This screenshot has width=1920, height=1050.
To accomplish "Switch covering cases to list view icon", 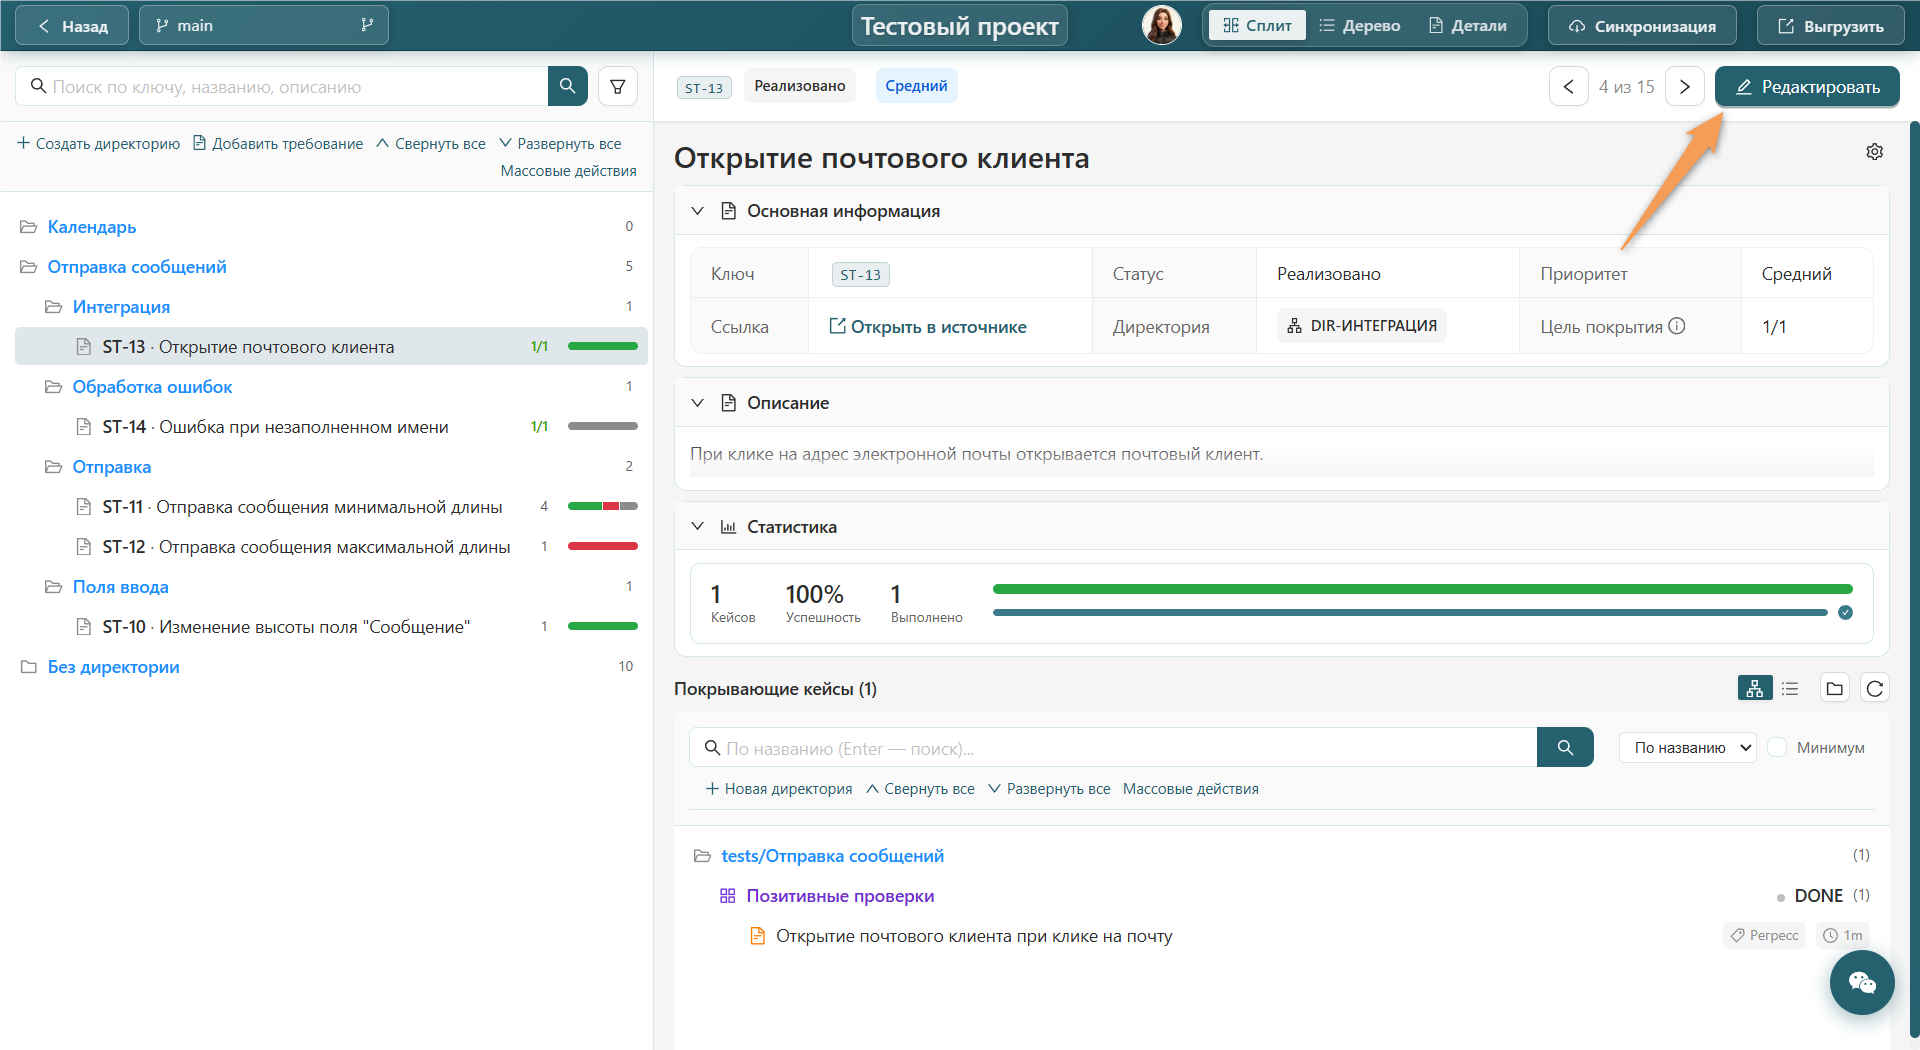I will tap(1790, 688).
